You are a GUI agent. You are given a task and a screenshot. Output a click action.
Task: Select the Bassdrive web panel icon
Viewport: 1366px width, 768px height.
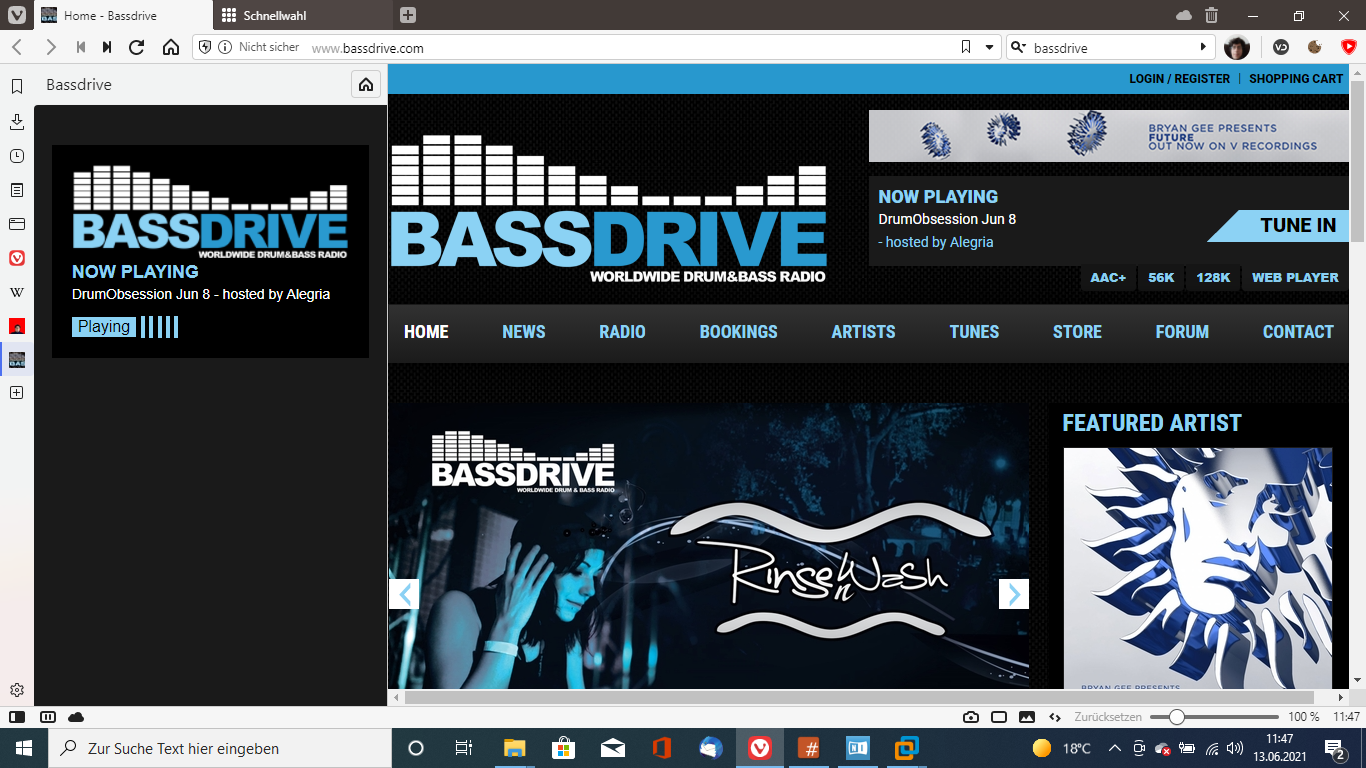(x=17, y=360)
